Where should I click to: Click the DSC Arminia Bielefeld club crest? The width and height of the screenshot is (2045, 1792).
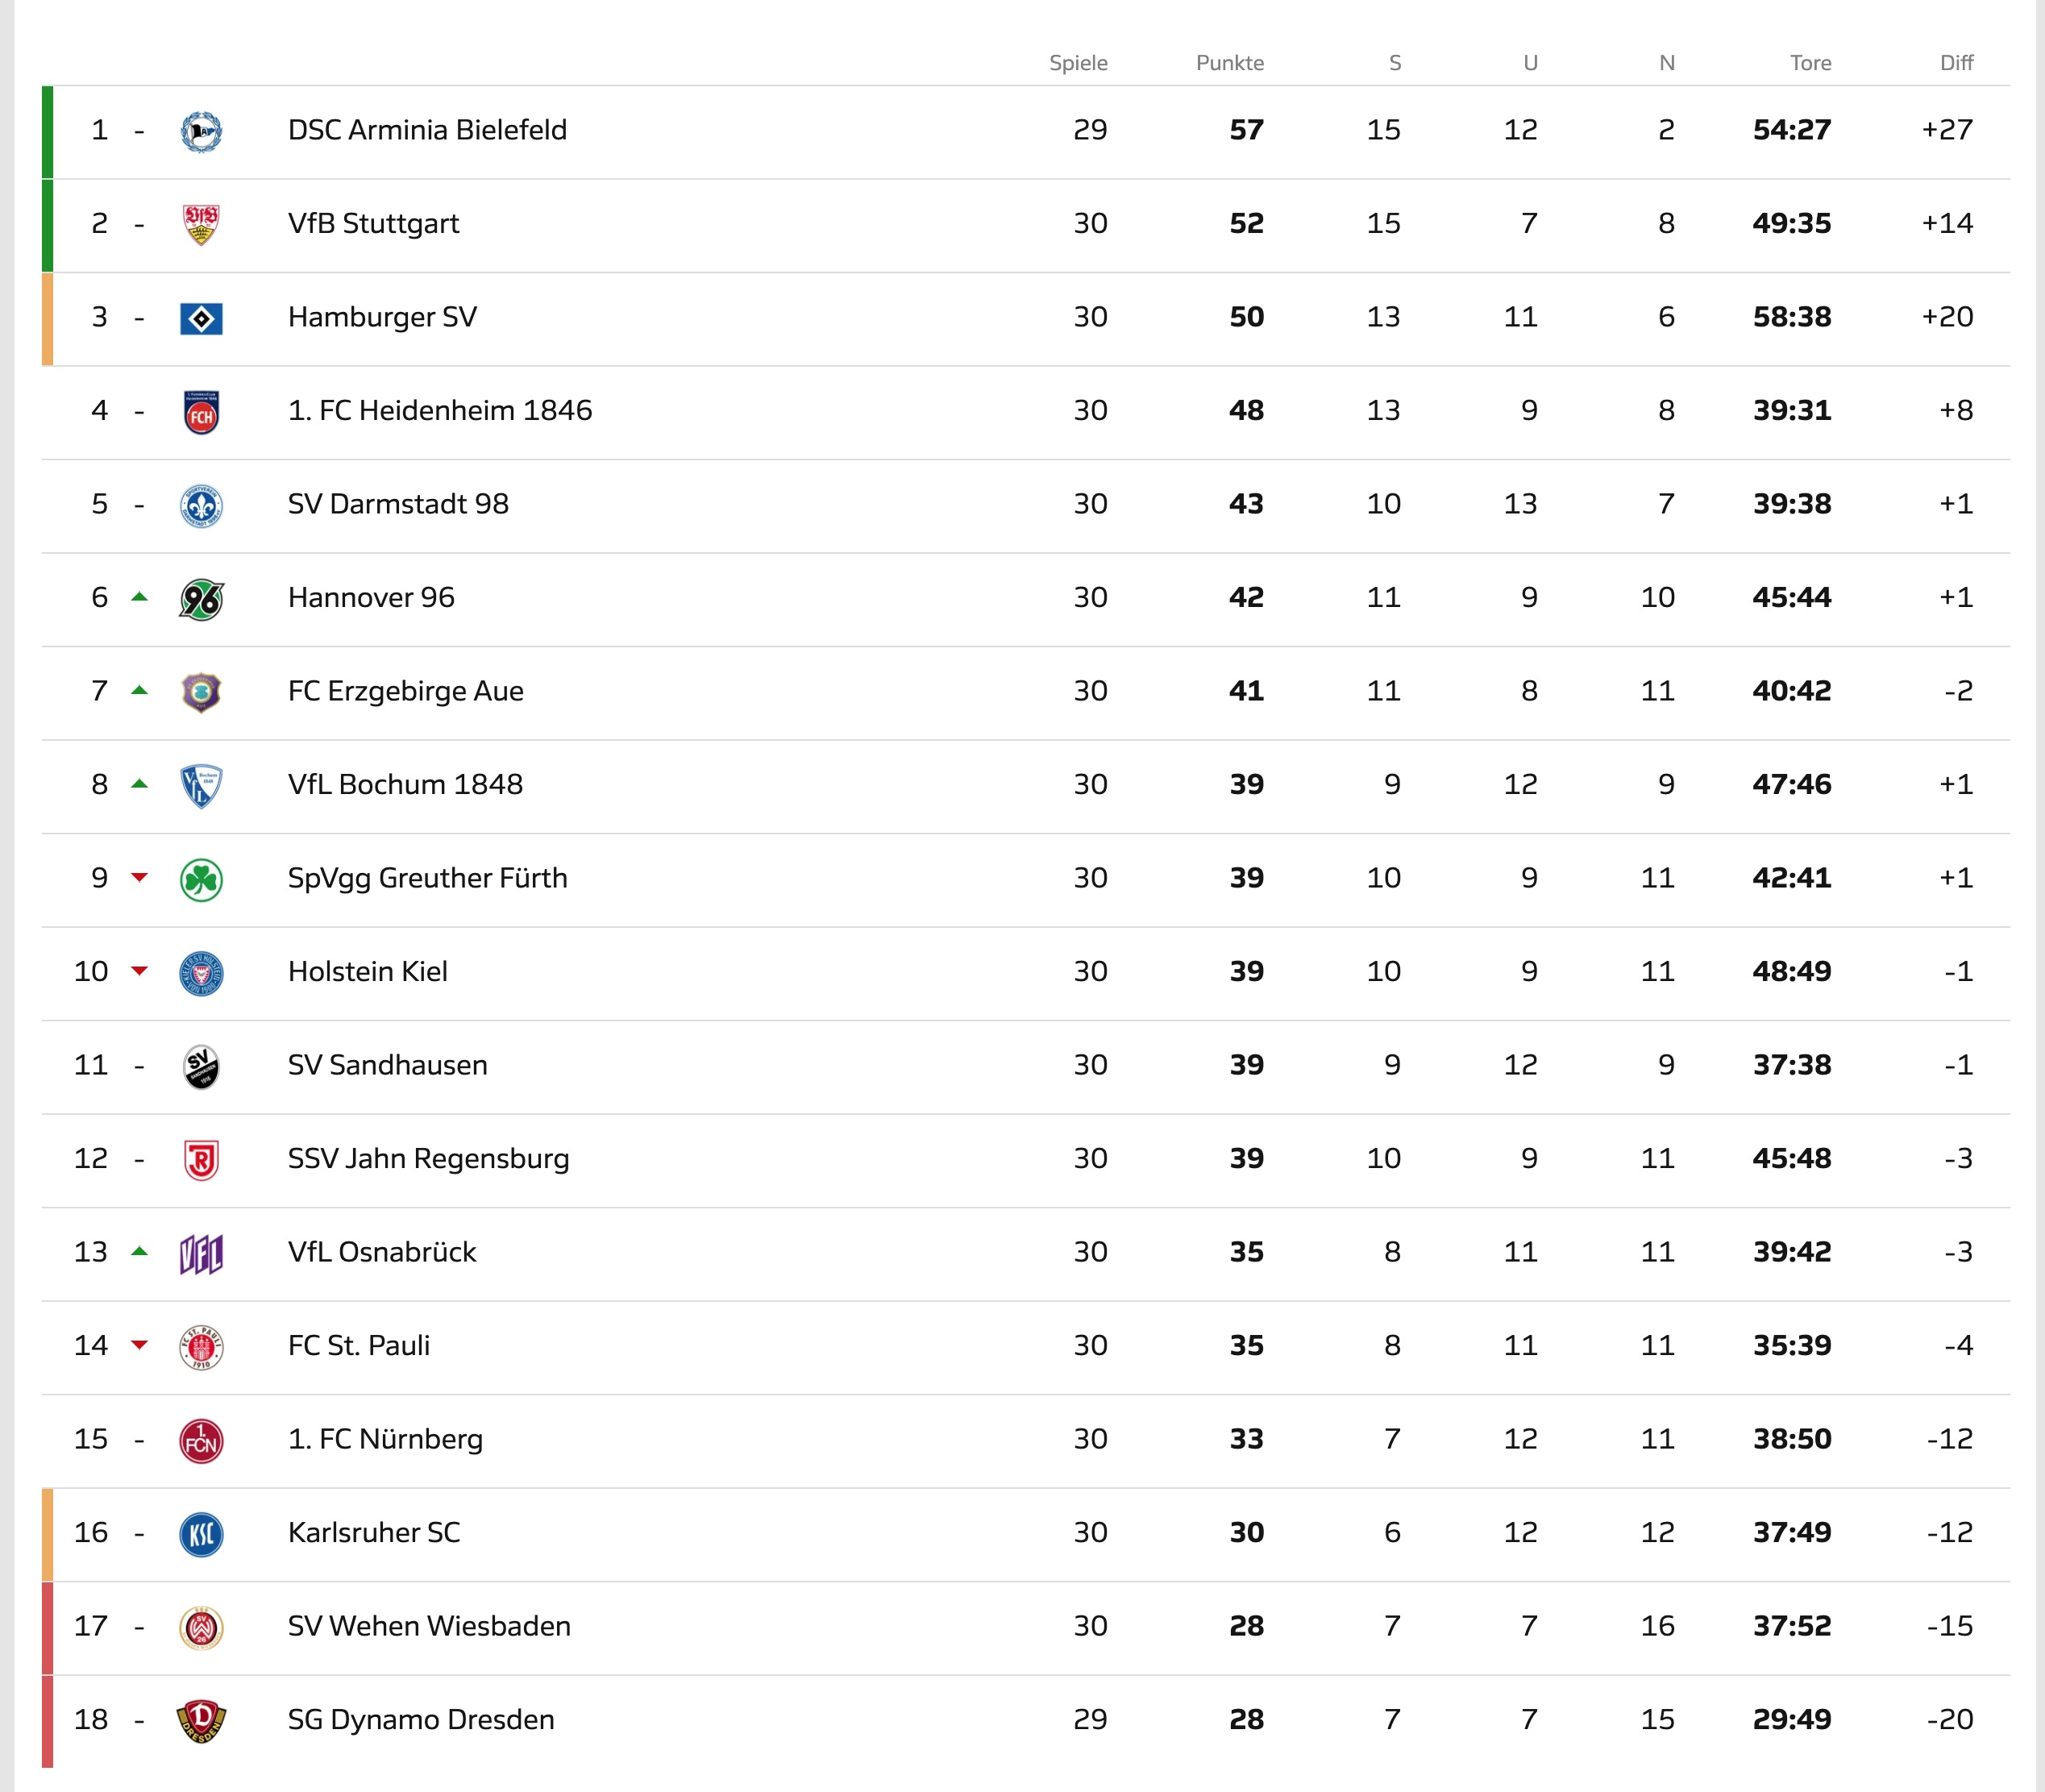point(201,131)
